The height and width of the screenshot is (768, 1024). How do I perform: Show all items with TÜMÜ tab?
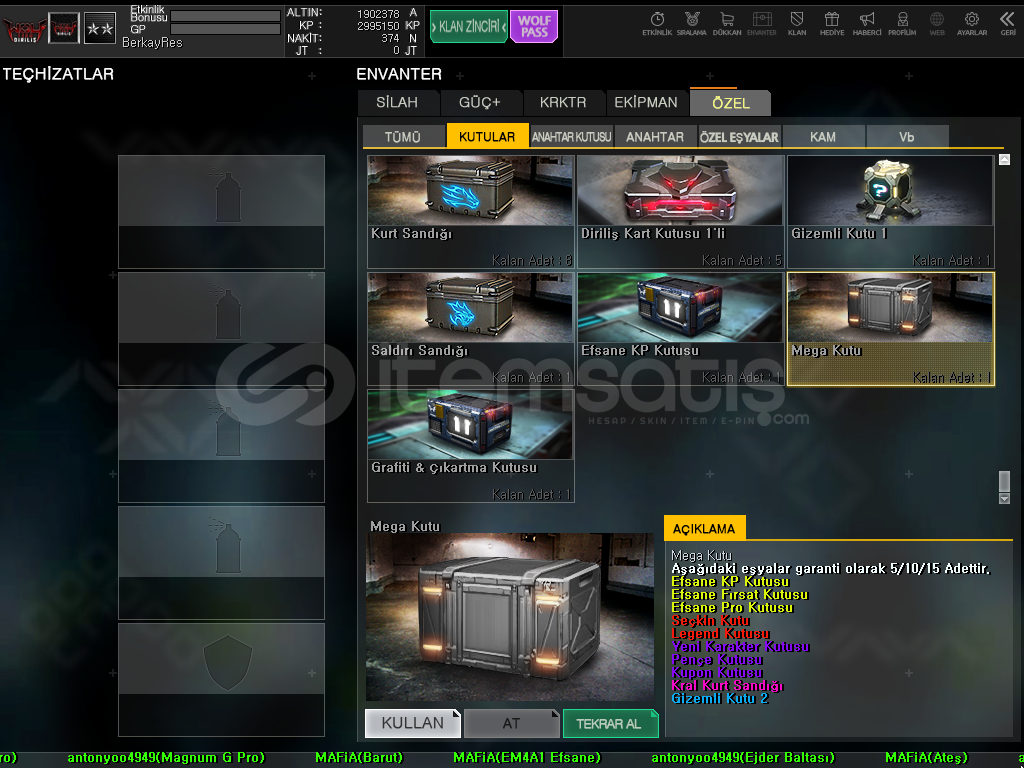tap(403, 137)
